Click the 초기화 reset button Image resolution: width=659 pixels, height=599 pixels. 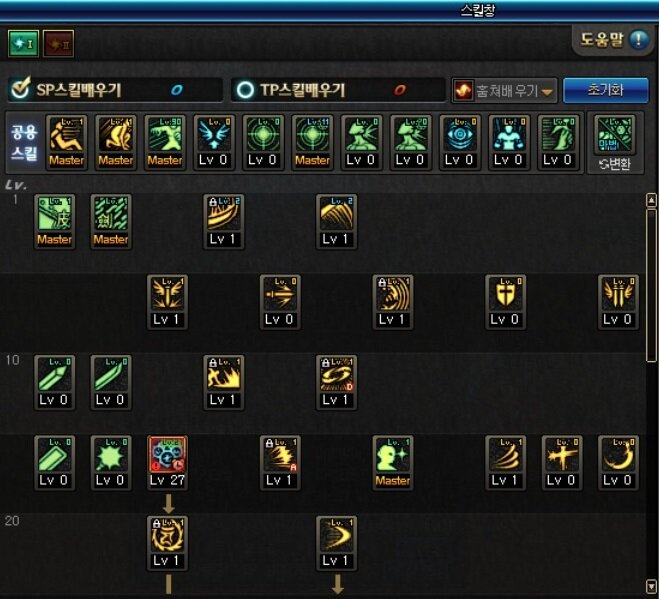pos(605,90)
